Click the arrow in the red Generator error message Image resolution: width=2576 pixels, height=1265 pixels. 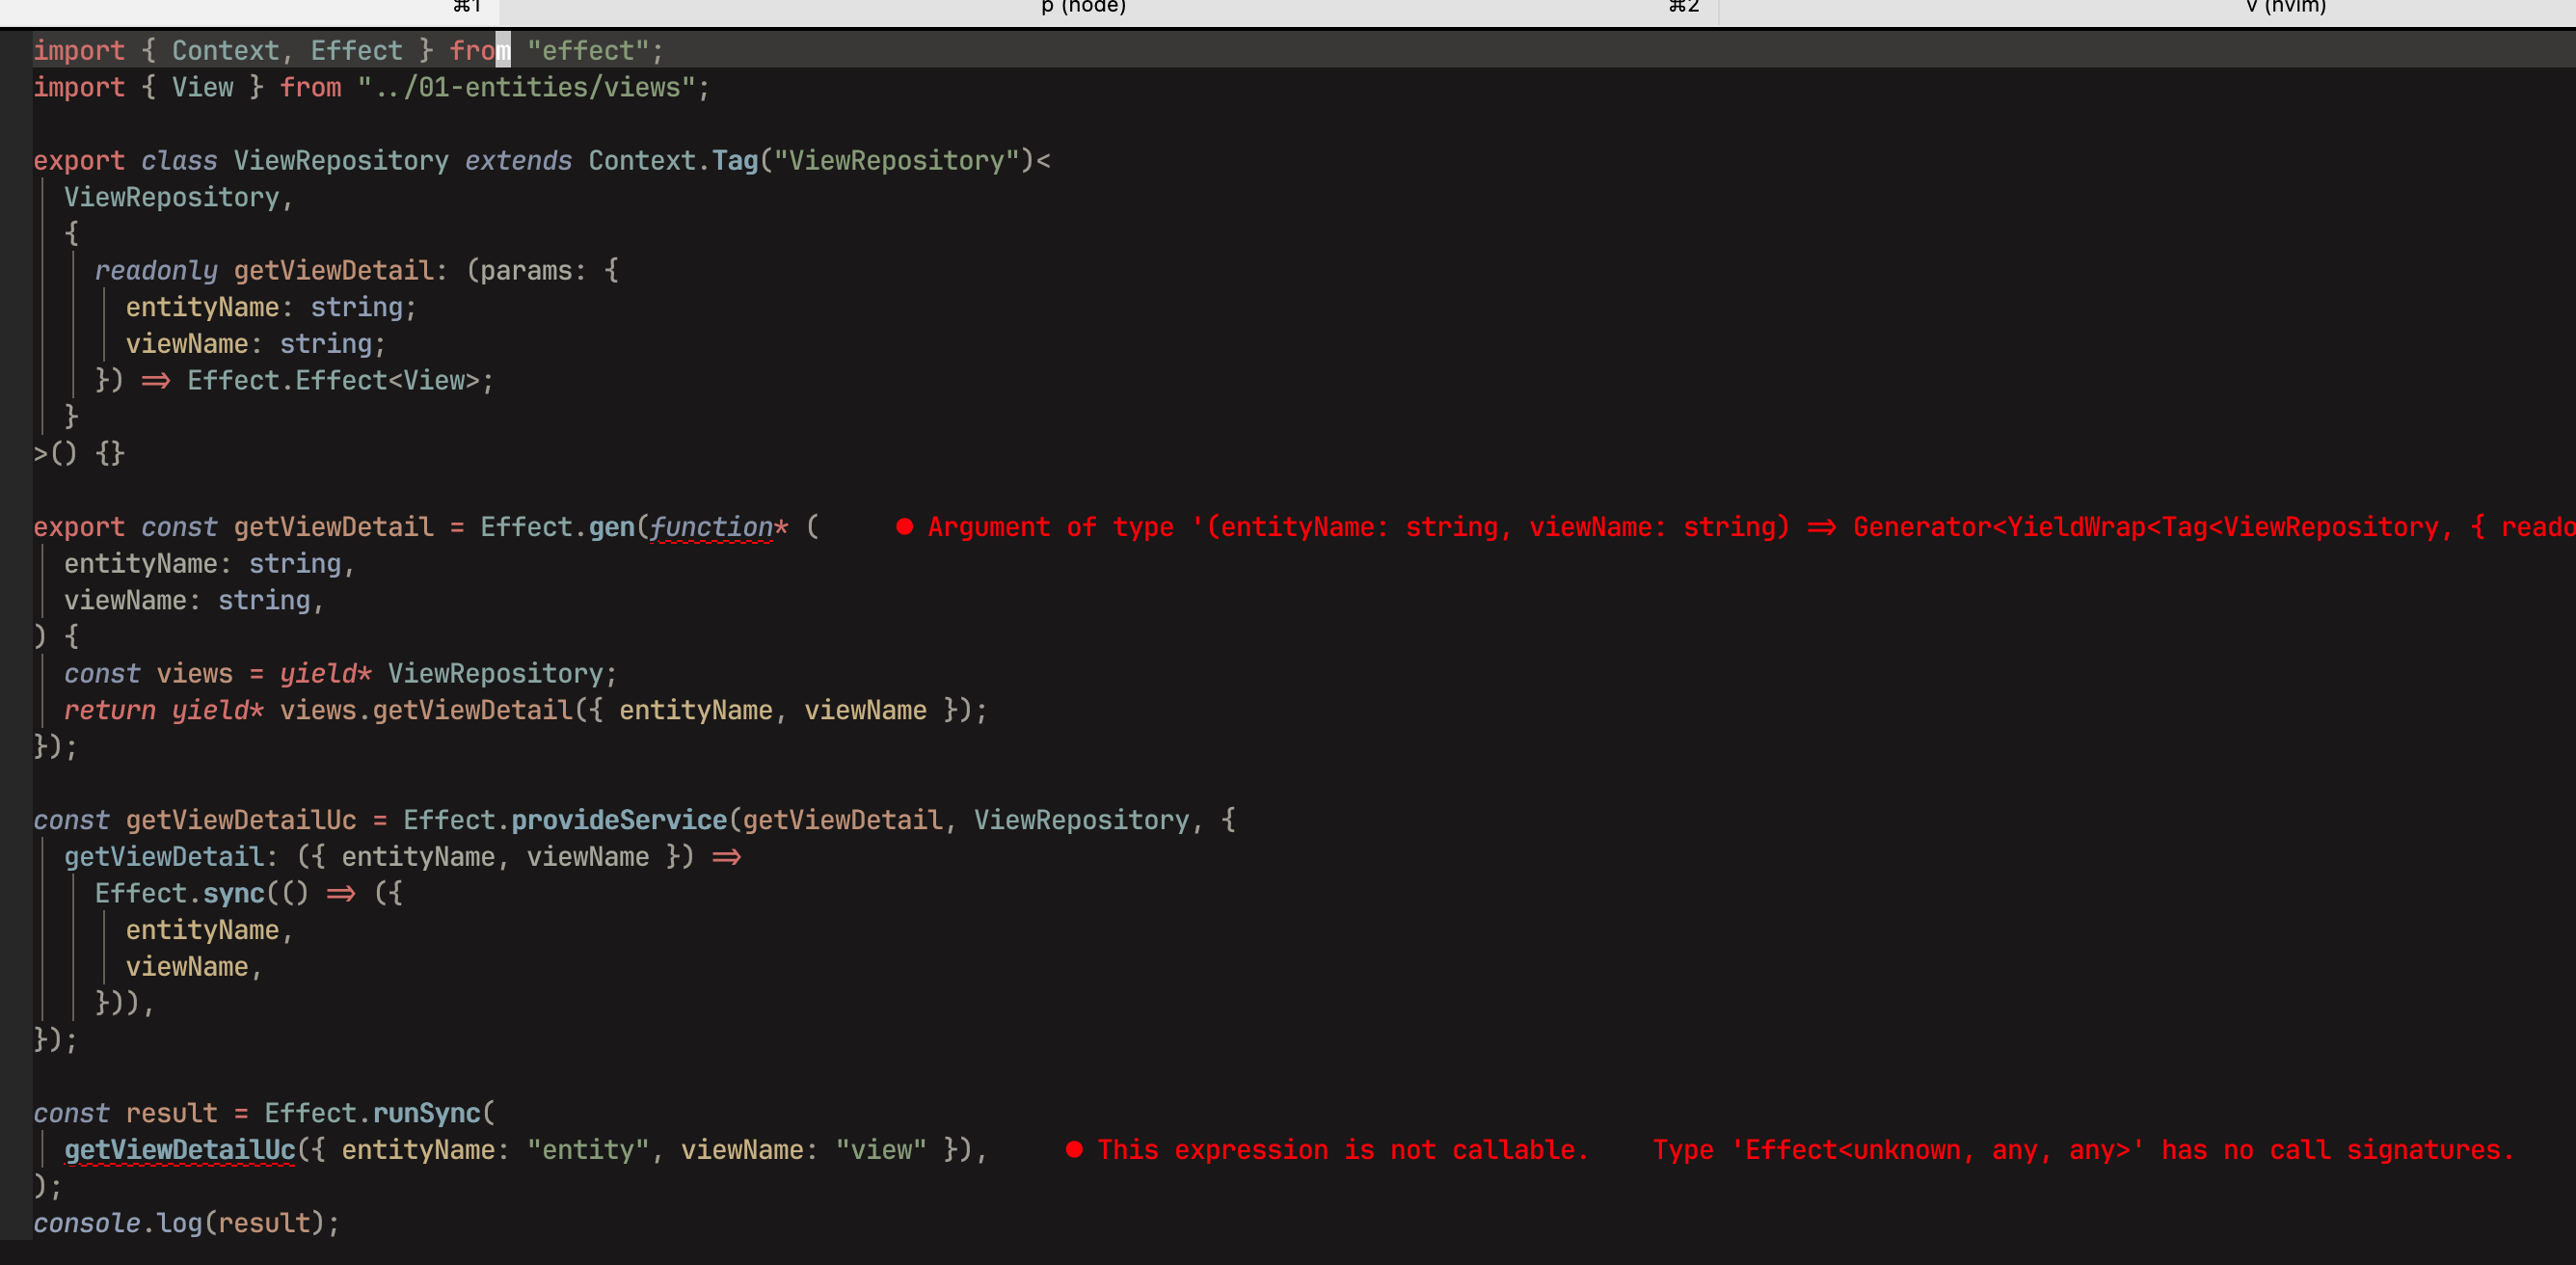click(1821, 527)
